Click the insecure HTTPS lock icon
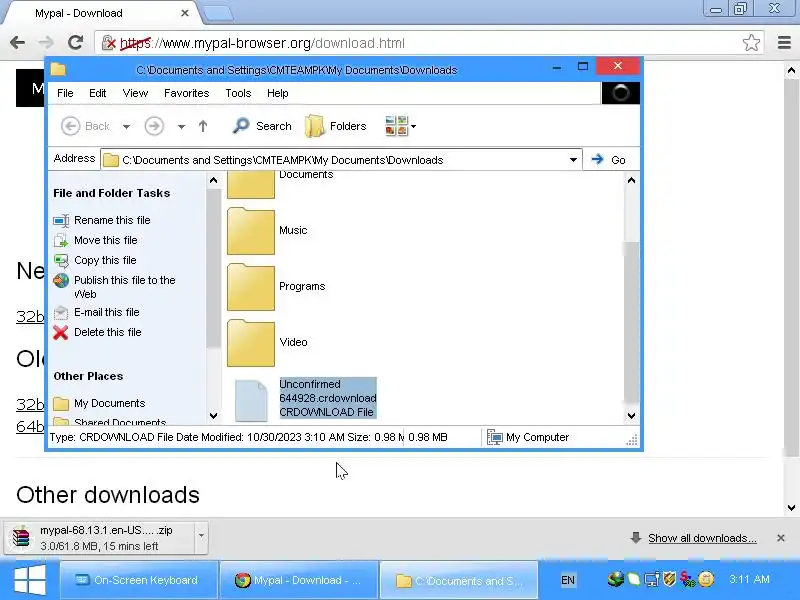The height and width of the screenshot is (600, 800). 108,43
